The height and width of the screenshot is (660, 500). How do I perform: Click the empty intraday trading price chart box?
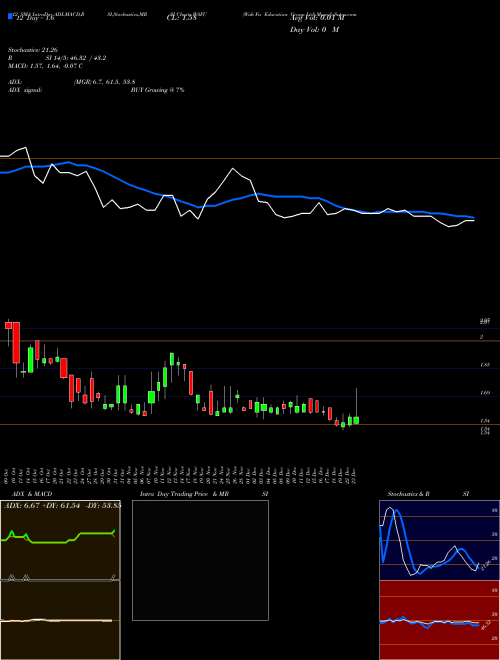click(x=200, y=560)
